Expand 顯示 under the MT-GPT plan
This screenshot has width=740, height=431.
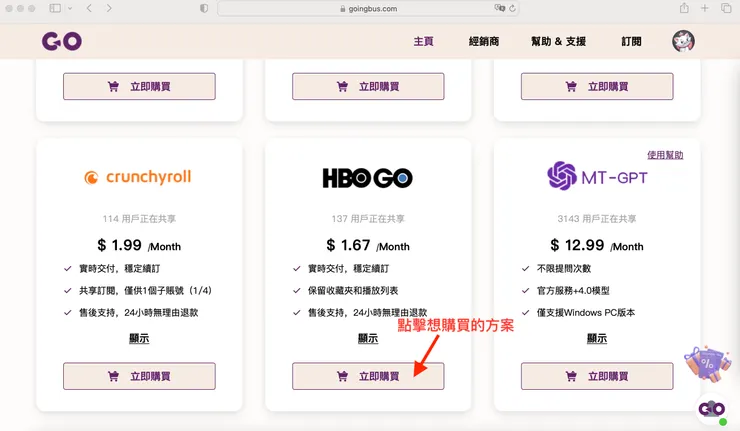(x=597, y=338)
